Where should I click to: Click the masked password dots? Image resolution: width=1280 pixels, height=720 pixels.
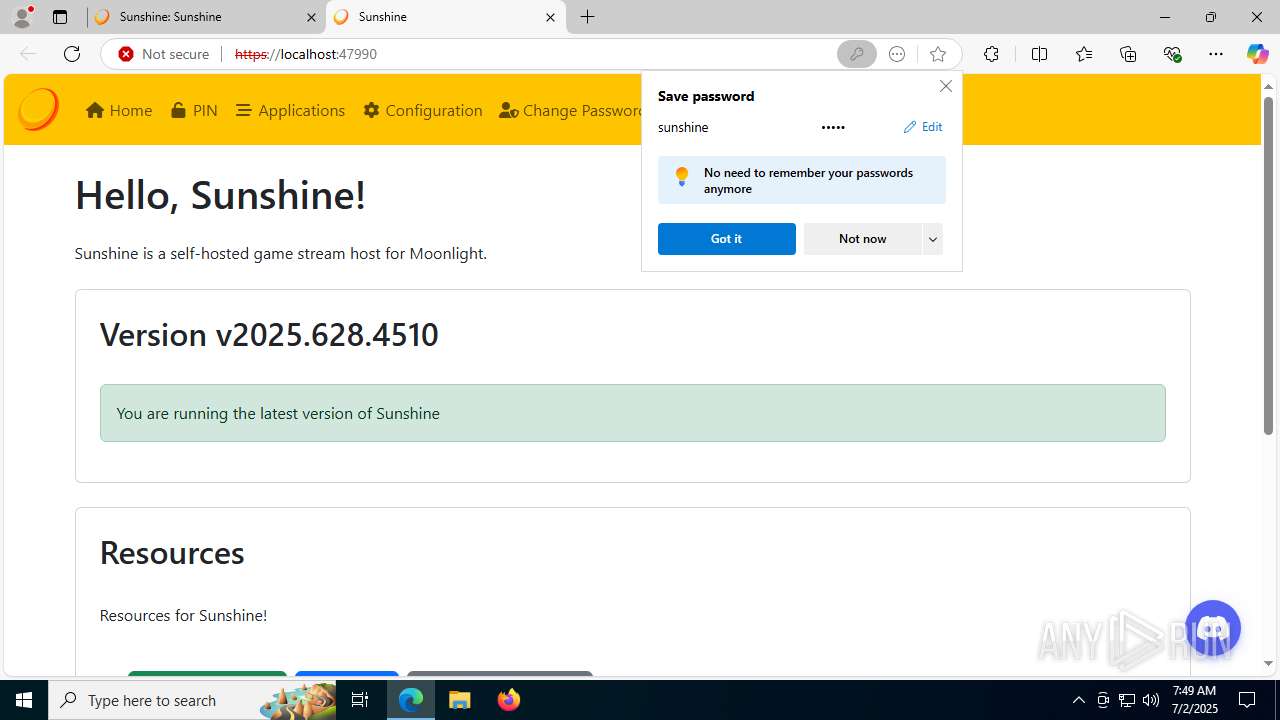833,127
